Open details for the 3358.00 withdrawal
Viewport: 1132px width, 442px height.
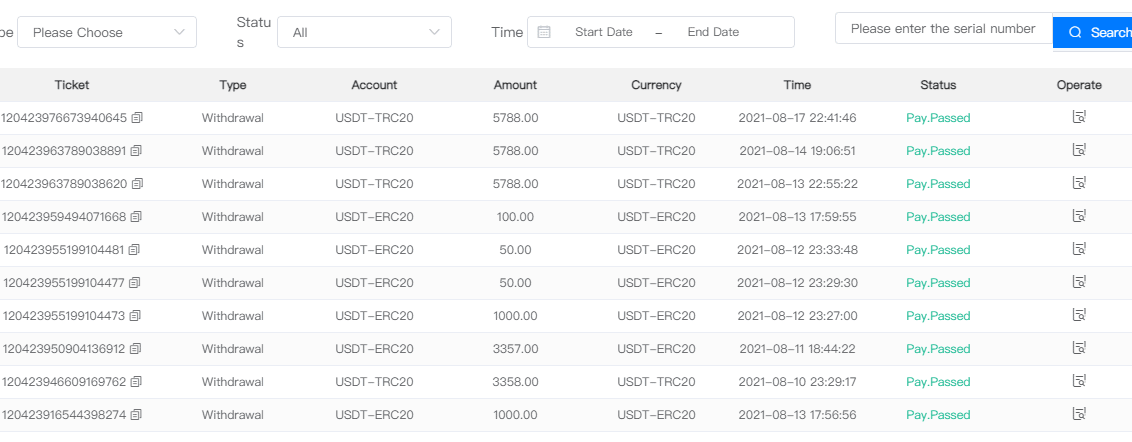coord(1079,381)
